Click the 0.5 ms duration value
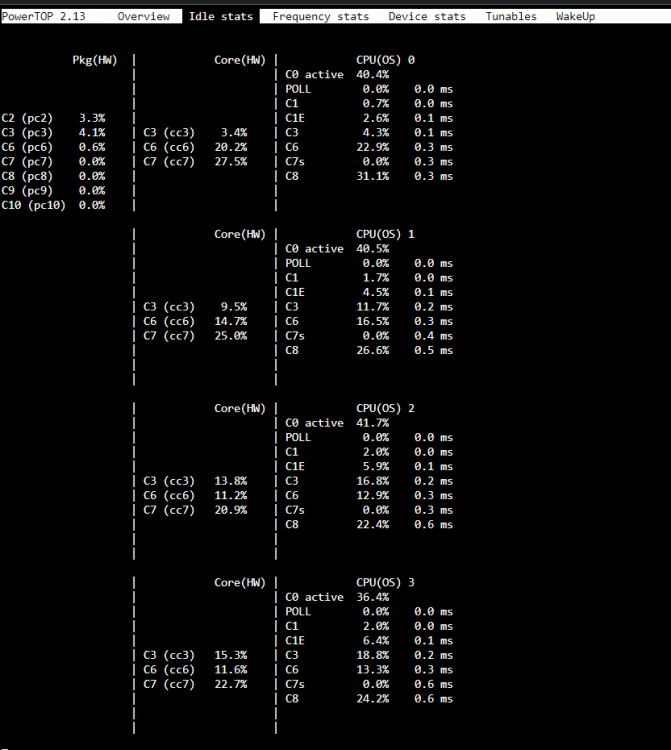This screenshot has width=671, height=750. pos(433,350)
